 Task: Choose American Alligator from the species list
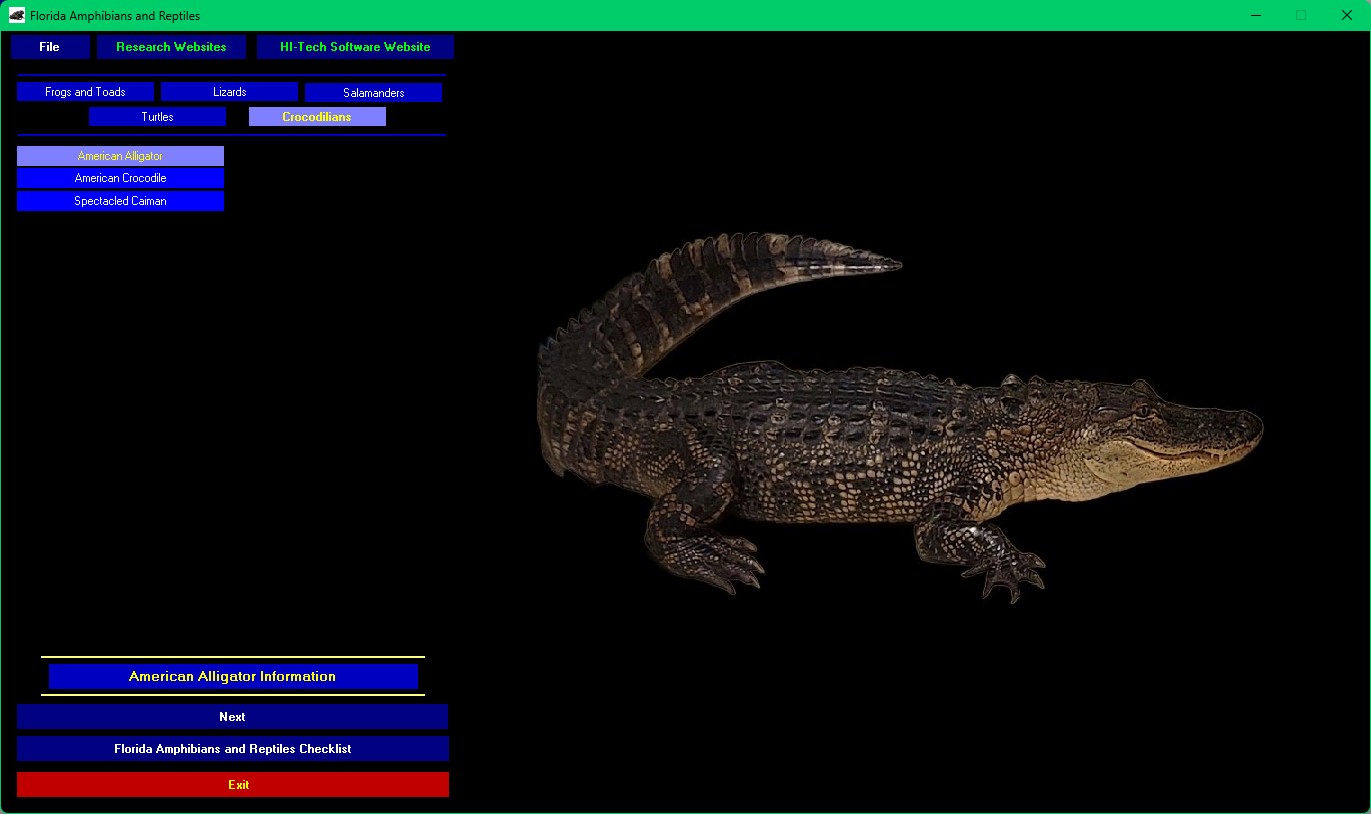point(120,156)
